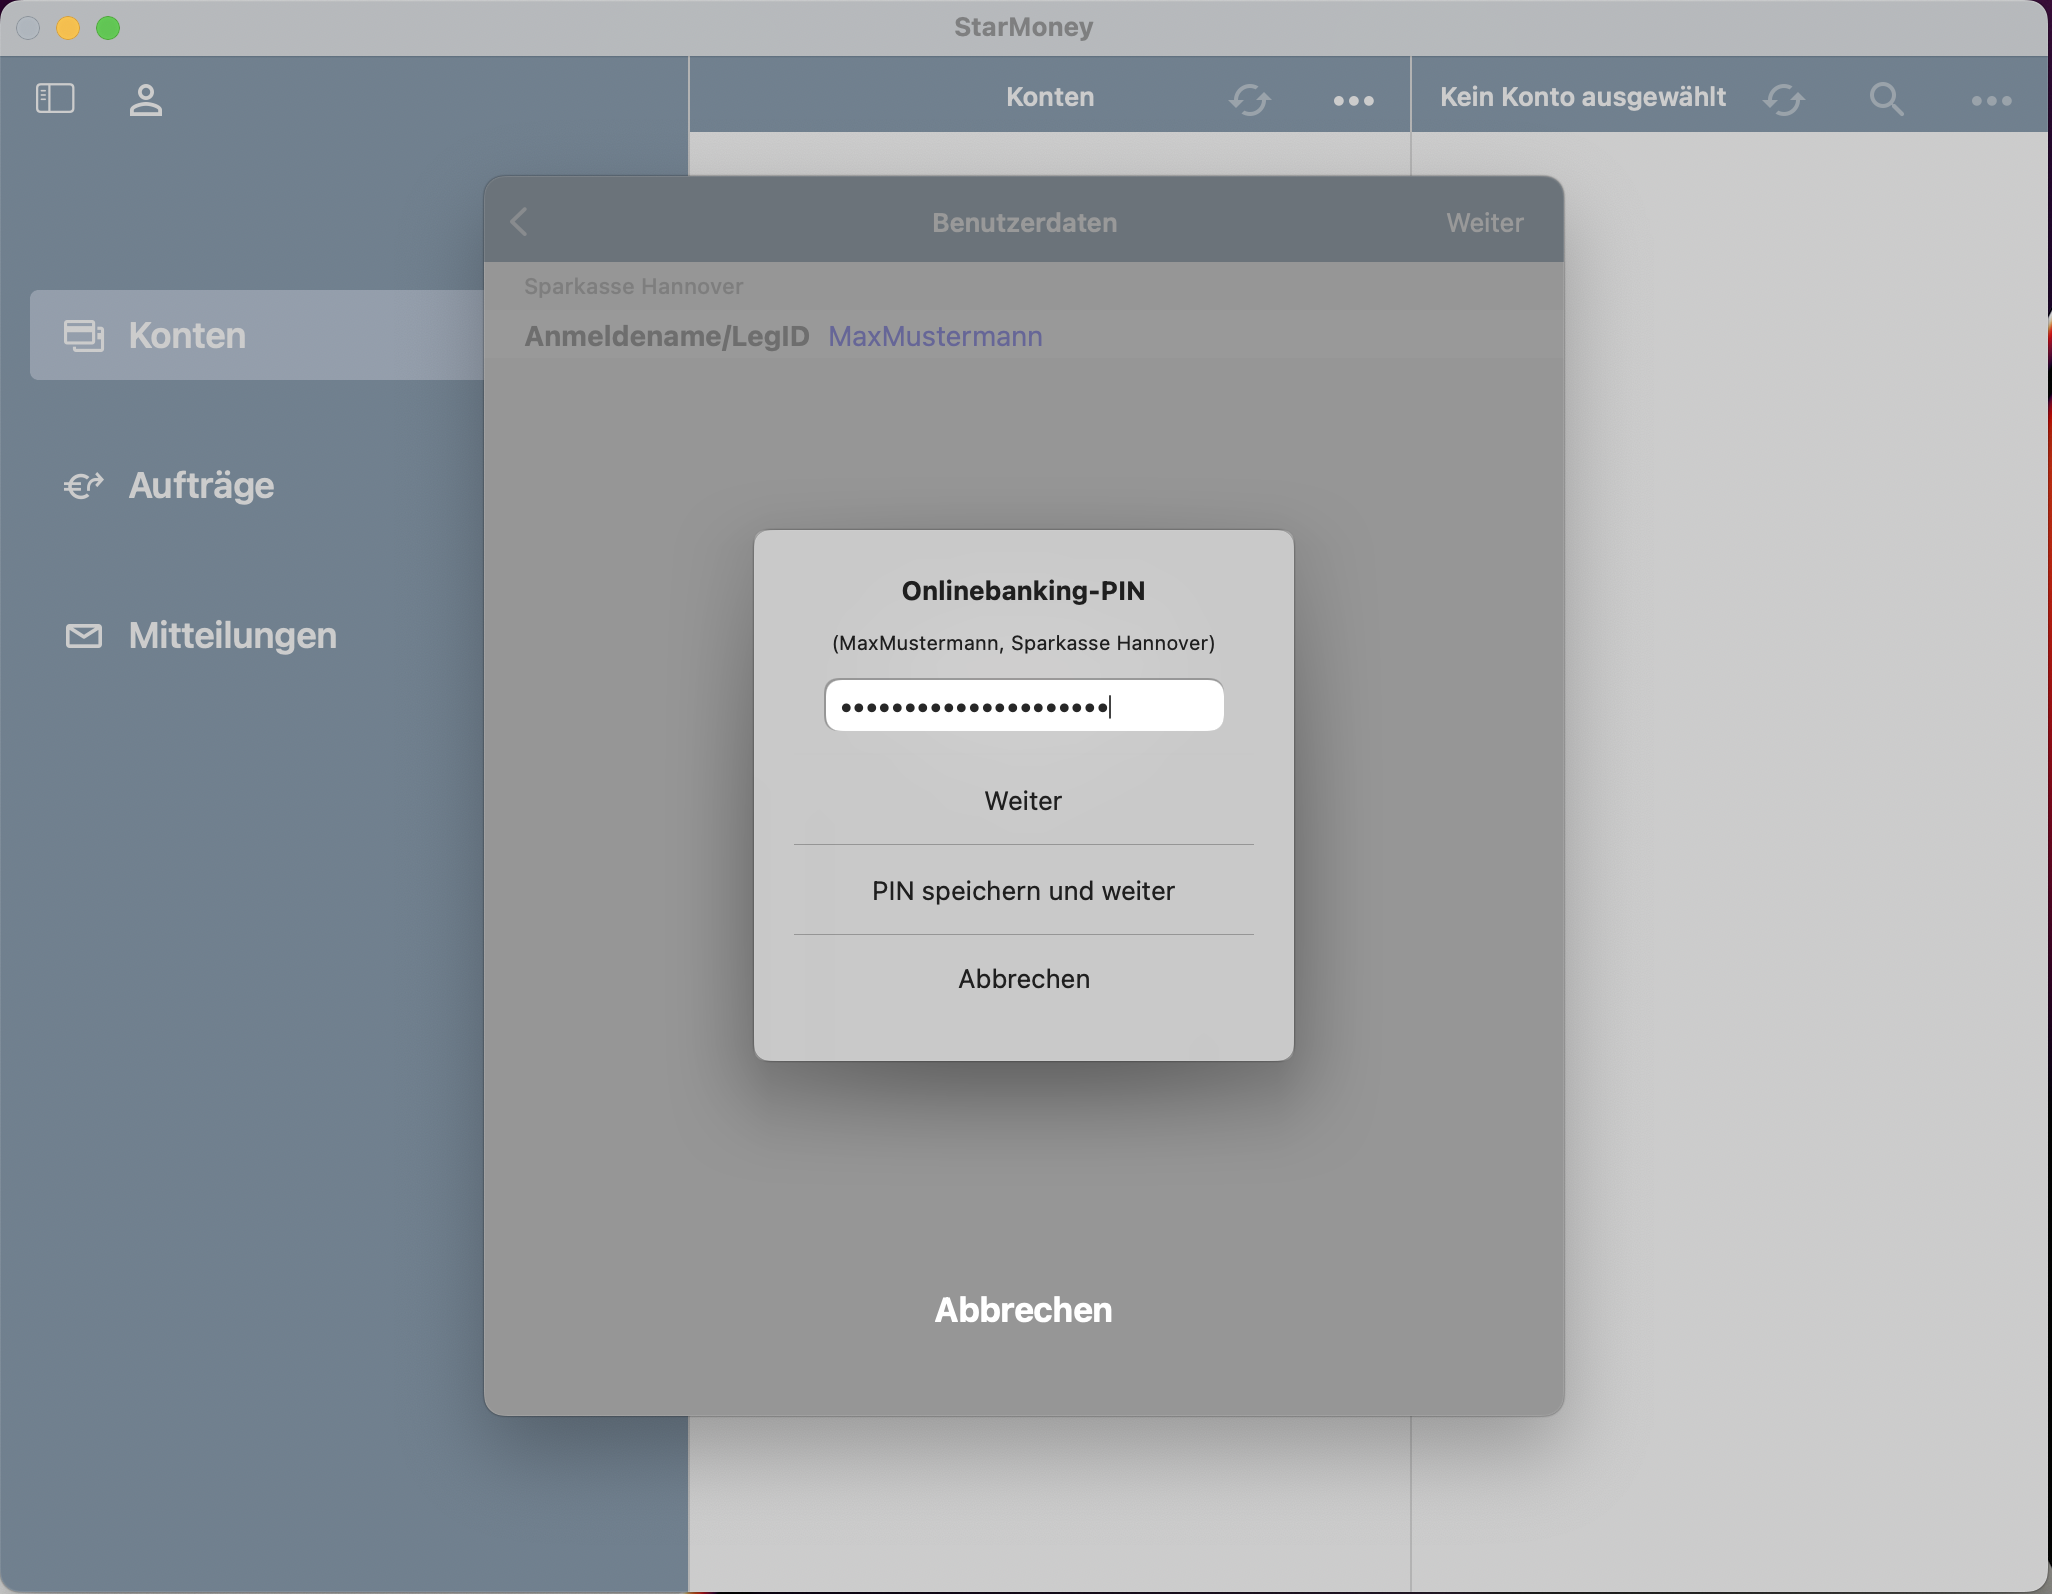The height and width of the screenshot is (1594, 2052).
Task: Select Konten in the sidebar
Action: [187, 336]
